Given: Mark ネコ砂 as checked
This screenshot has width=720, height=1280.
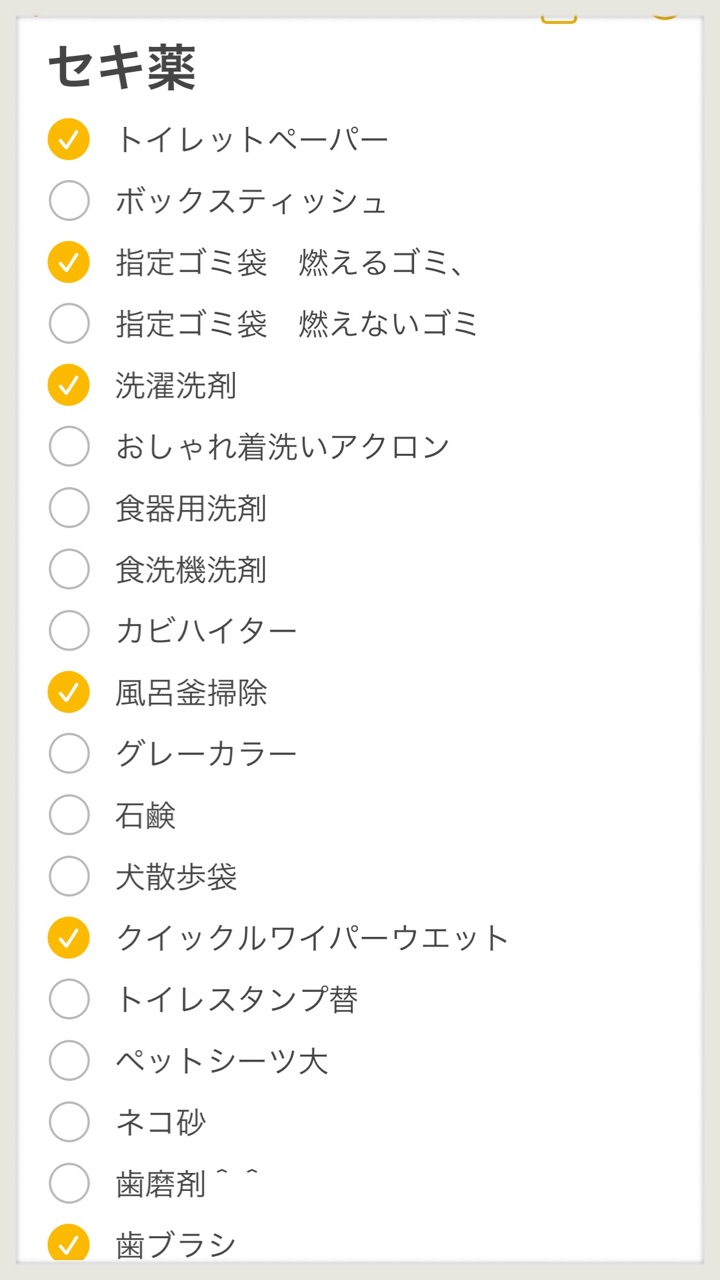Looking at the screenshot, I should pos(69,1121).
